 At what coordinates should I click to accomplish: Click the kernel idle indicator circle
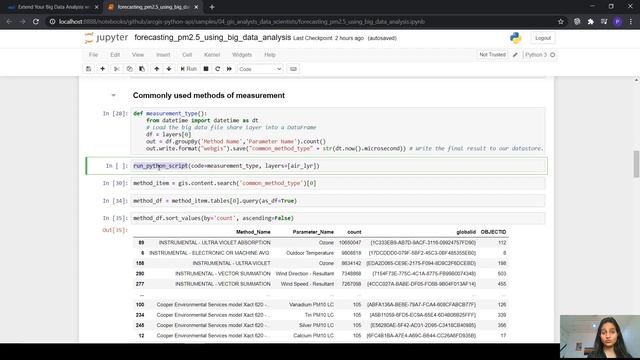(x=553, y=55)
